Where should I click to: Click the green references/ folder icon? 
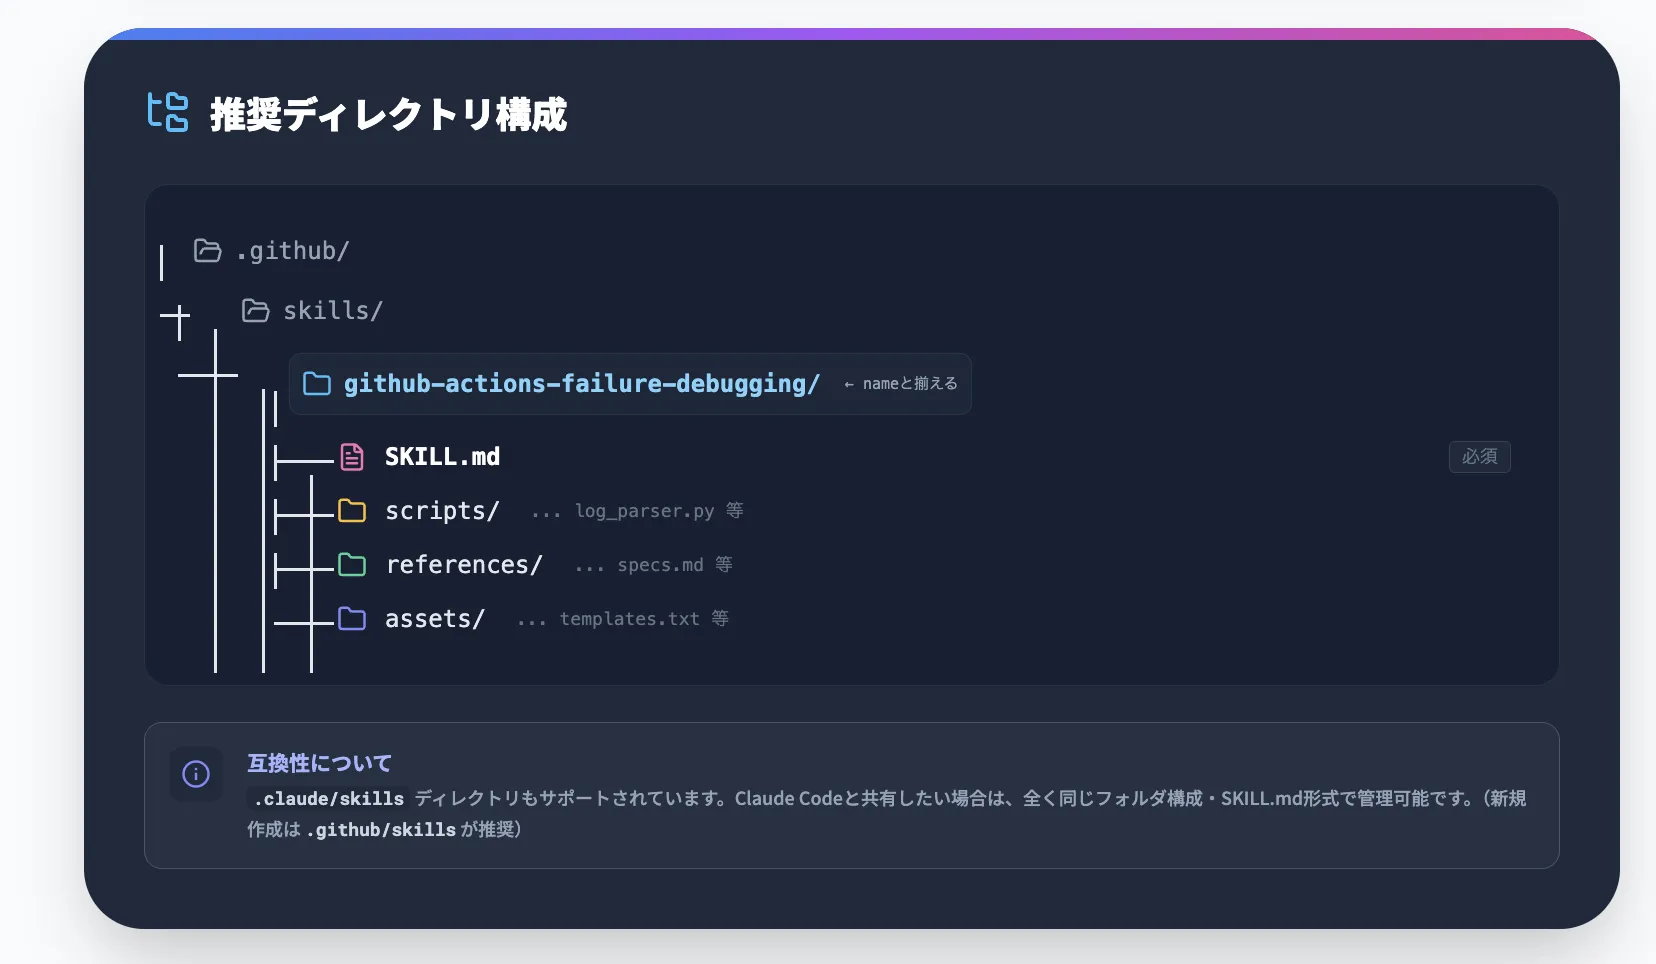pos(352,564)
